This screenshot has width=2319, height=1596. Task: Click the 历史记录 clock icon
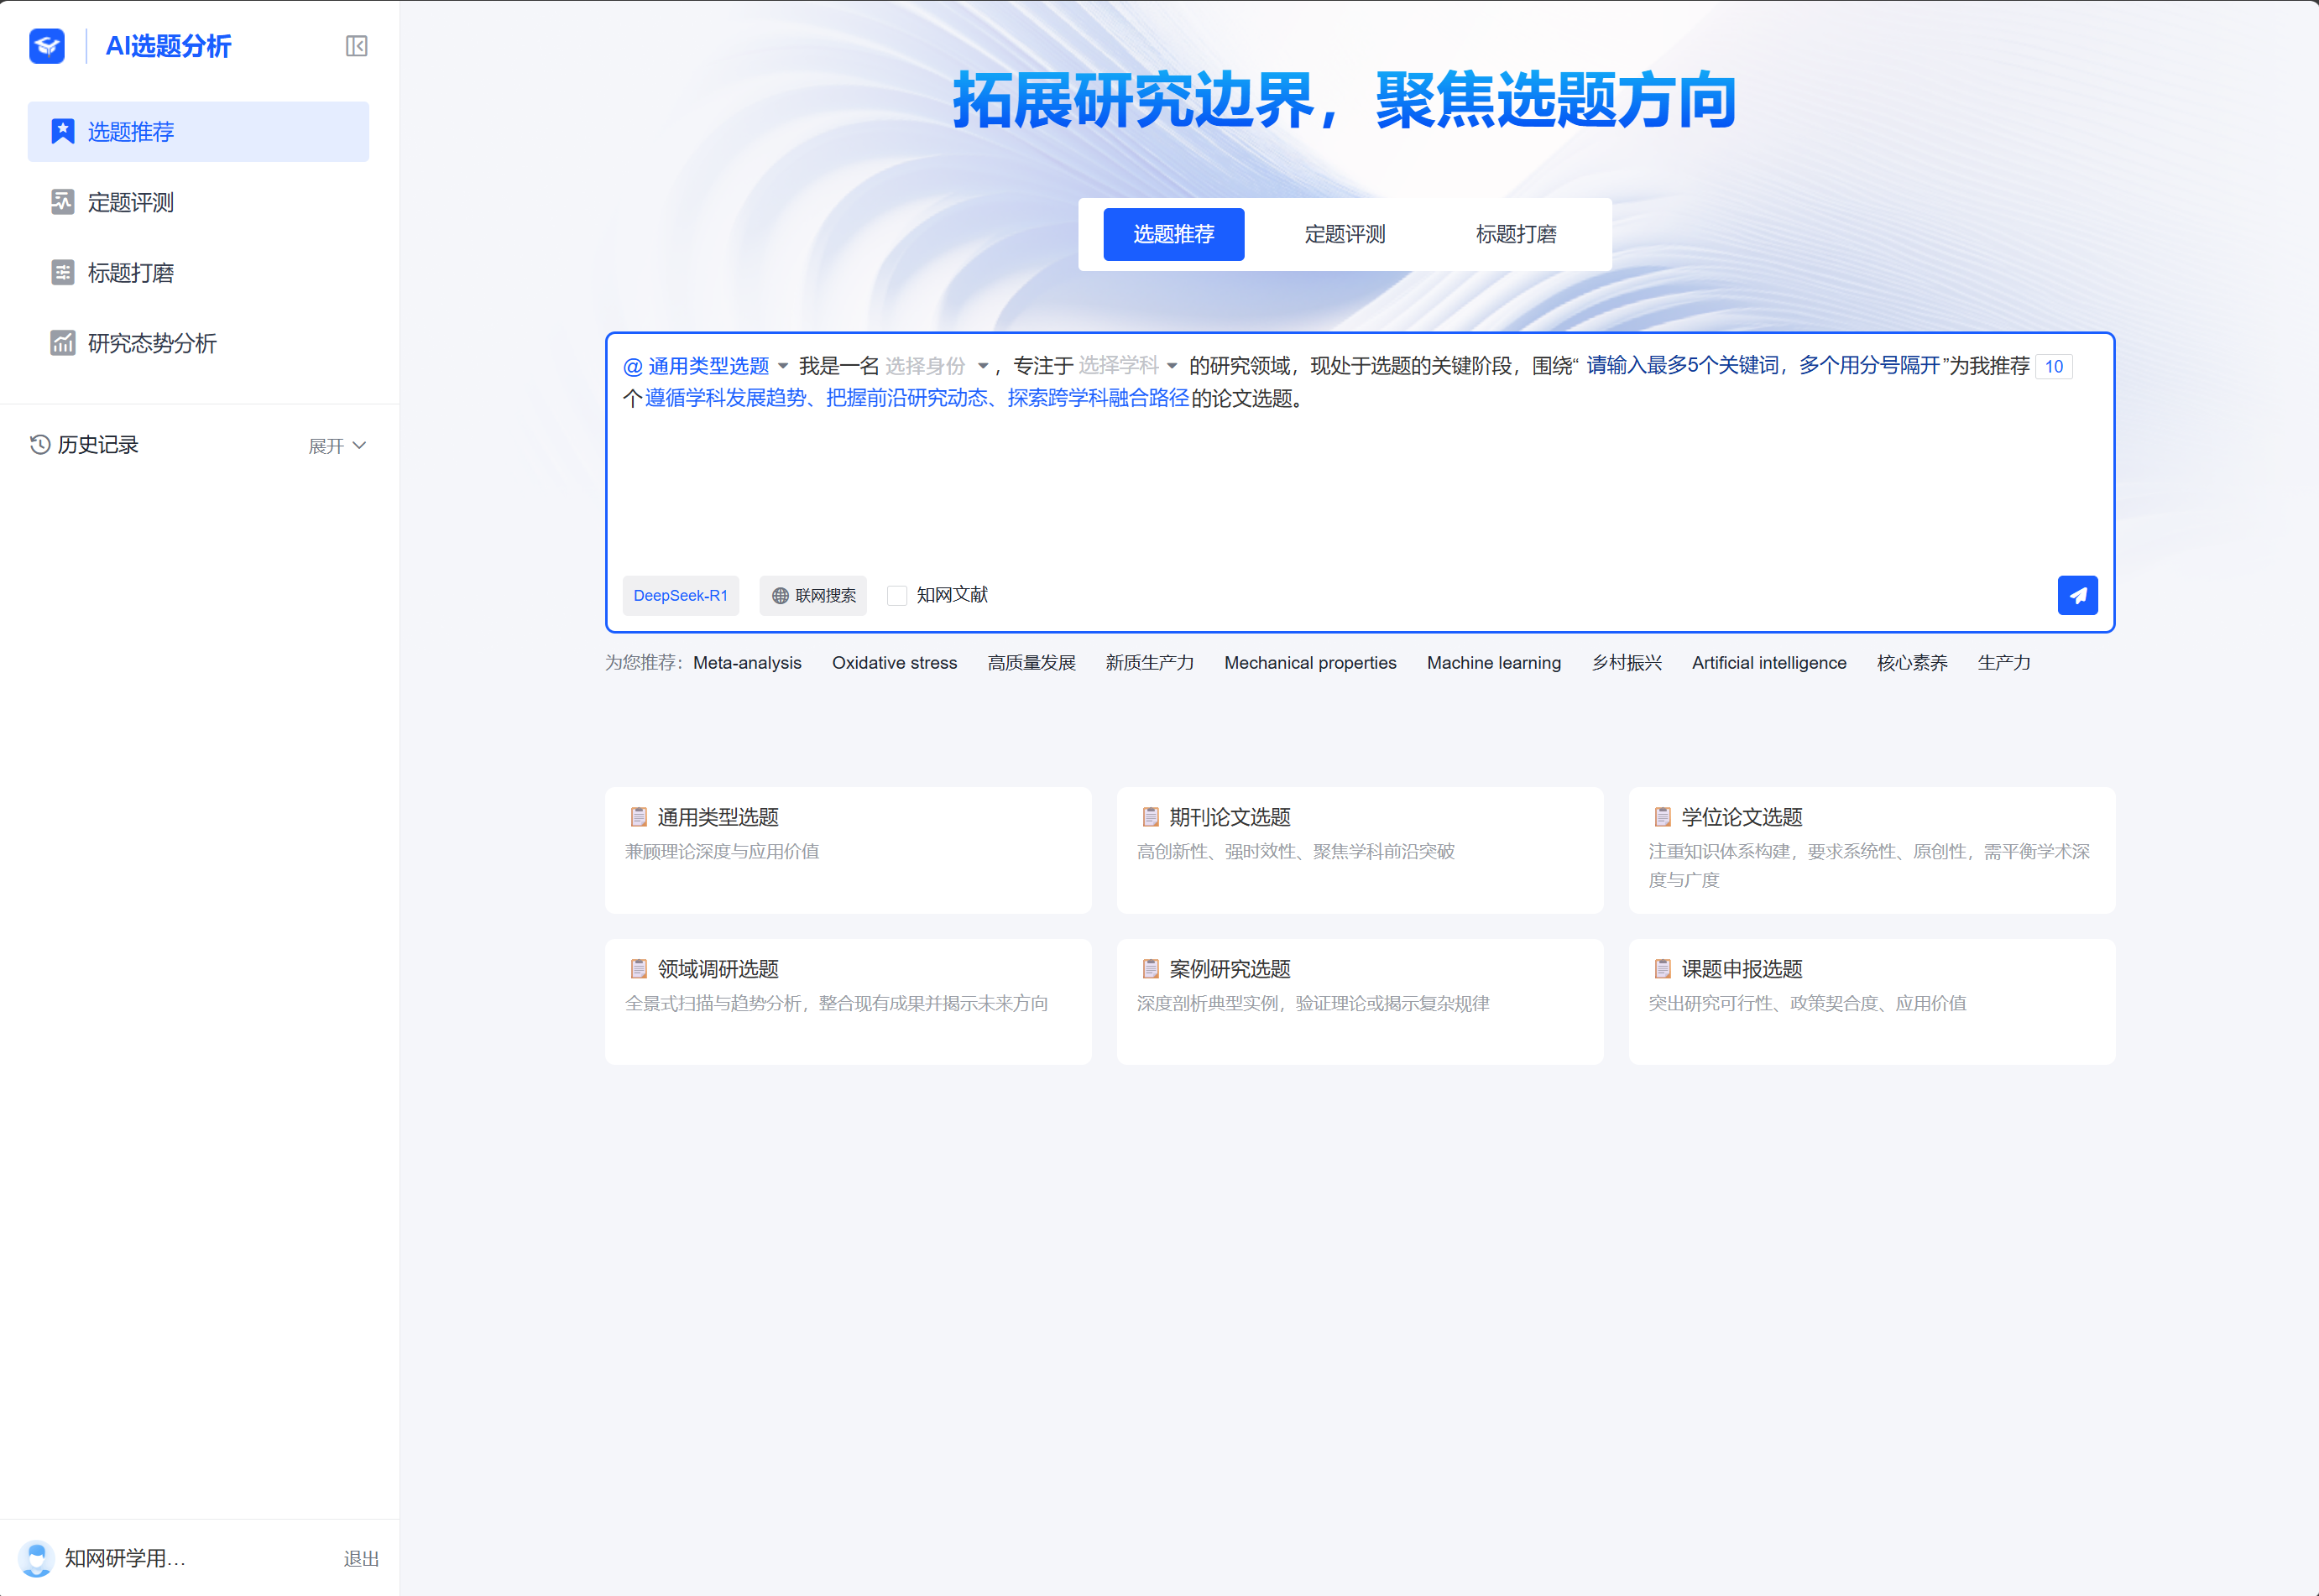point(40,444)
